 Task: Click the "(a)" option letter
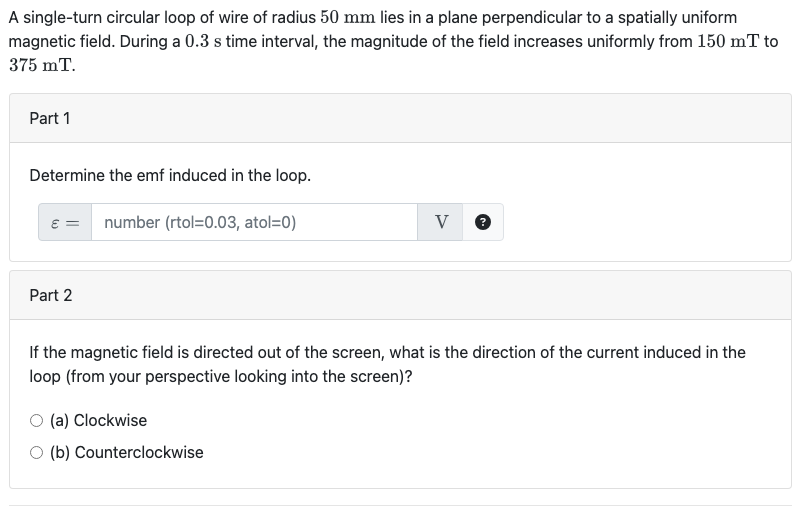(x=60, y=421)
